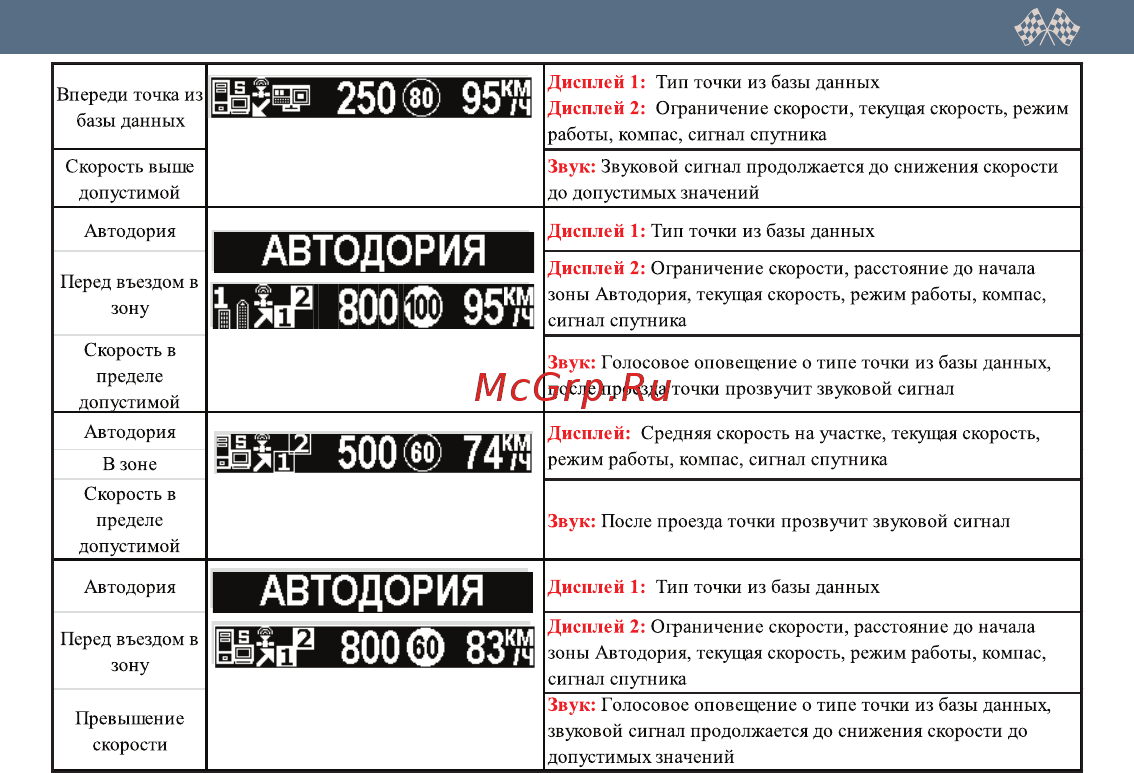Click the КМ/Ч unit after 83
1134x773 pixels.
click(520, 646)
